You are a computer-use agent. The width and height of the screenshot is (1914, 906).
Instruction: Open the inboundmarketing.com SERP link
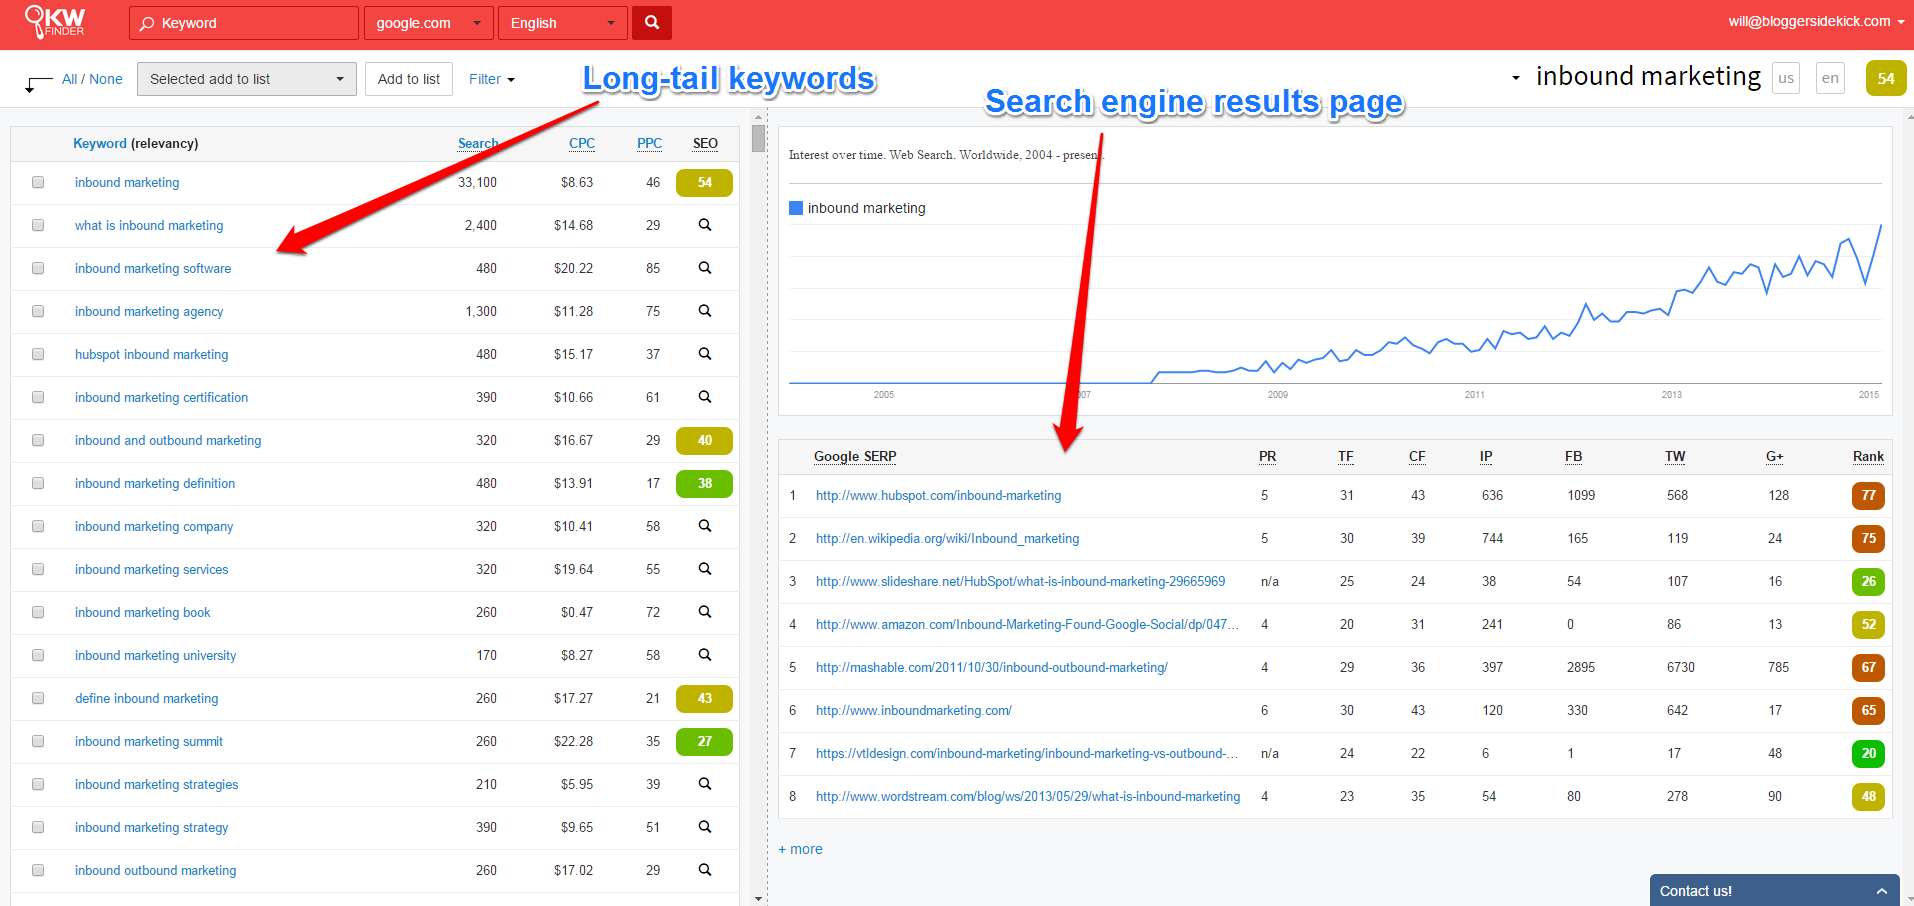(x=913, y=710)
